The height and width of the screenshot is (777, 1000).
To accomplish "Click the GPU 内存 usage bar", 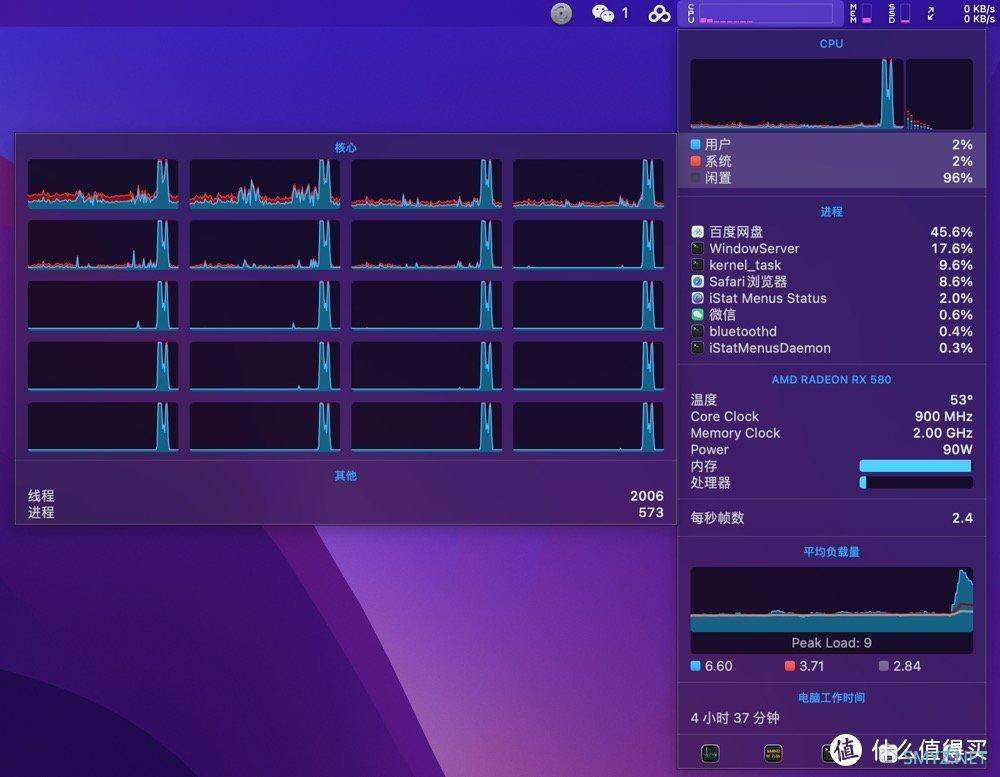I will tap(916, 466).
